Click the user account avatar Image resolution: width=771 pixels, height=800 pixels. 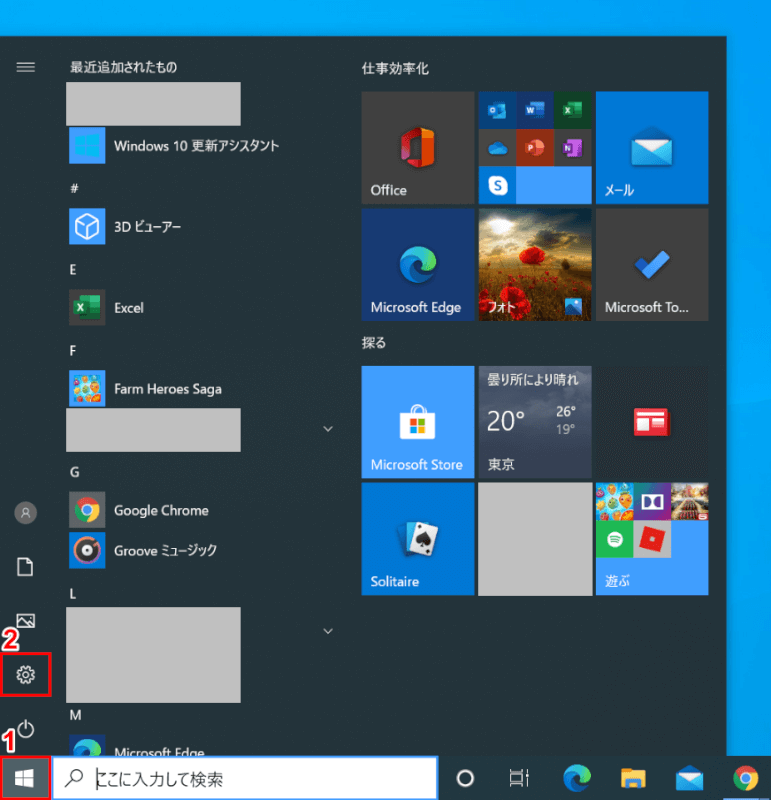click(26, 512)
